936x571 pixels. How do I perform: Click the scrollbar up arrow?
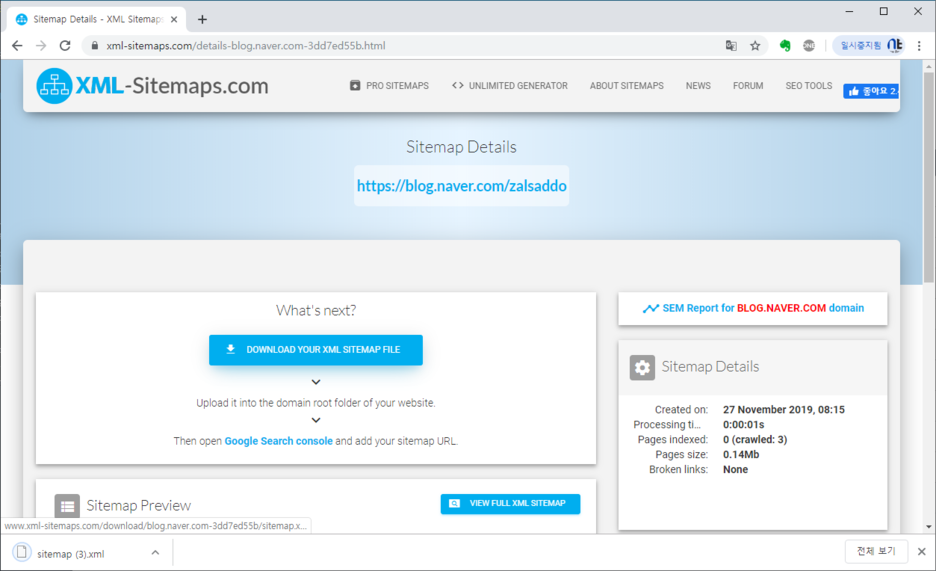[928, 66]
